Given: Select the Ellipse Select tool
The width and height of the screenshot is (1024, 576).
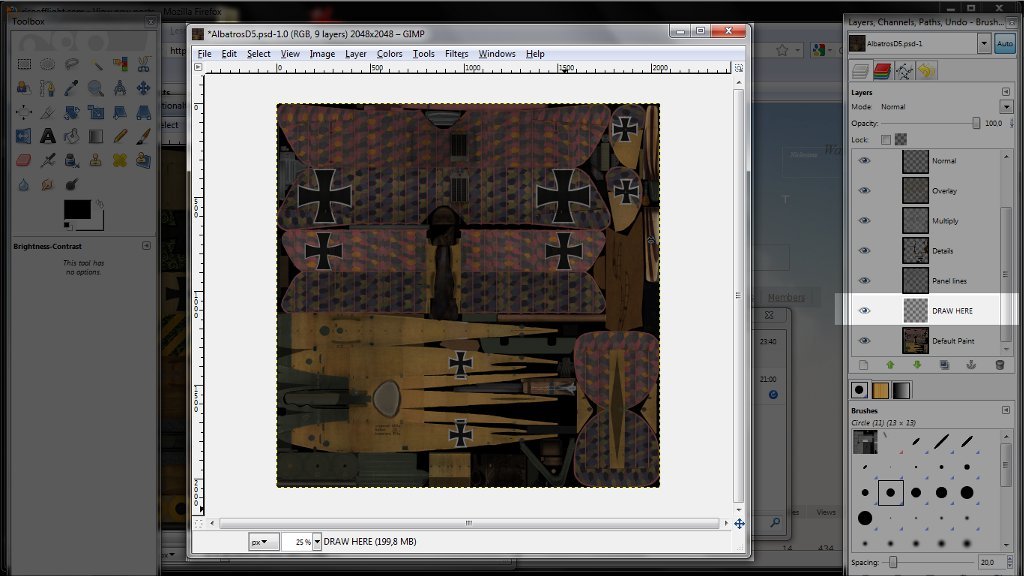Looking at the screenshot, I should [x=48, y=63].
